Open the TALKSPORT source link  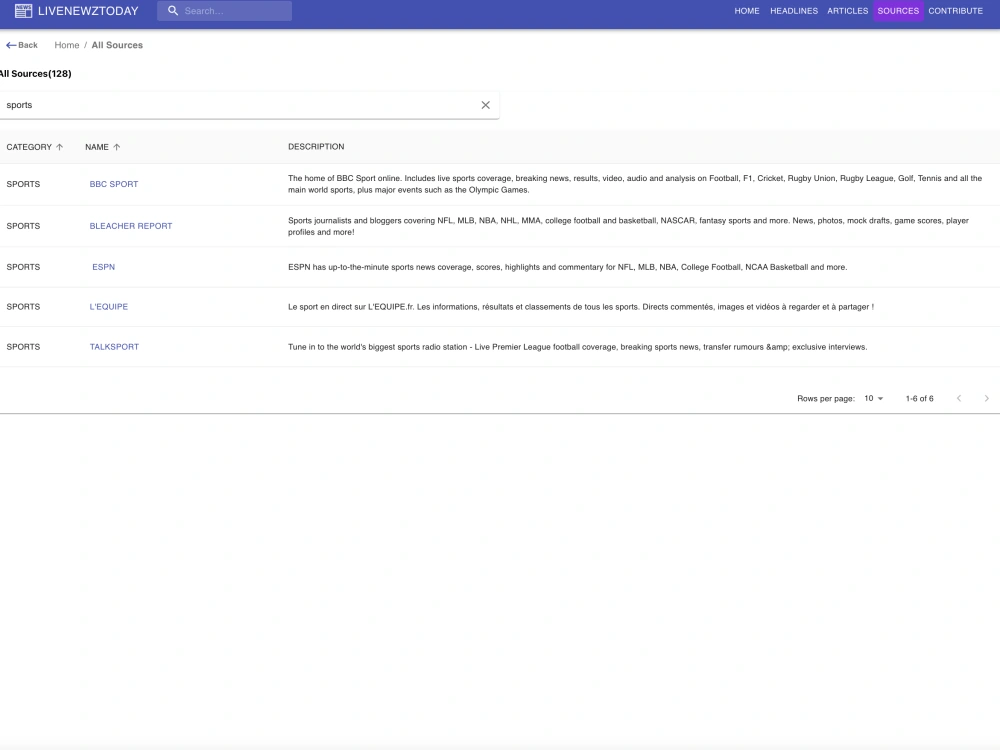click(114, 347)
